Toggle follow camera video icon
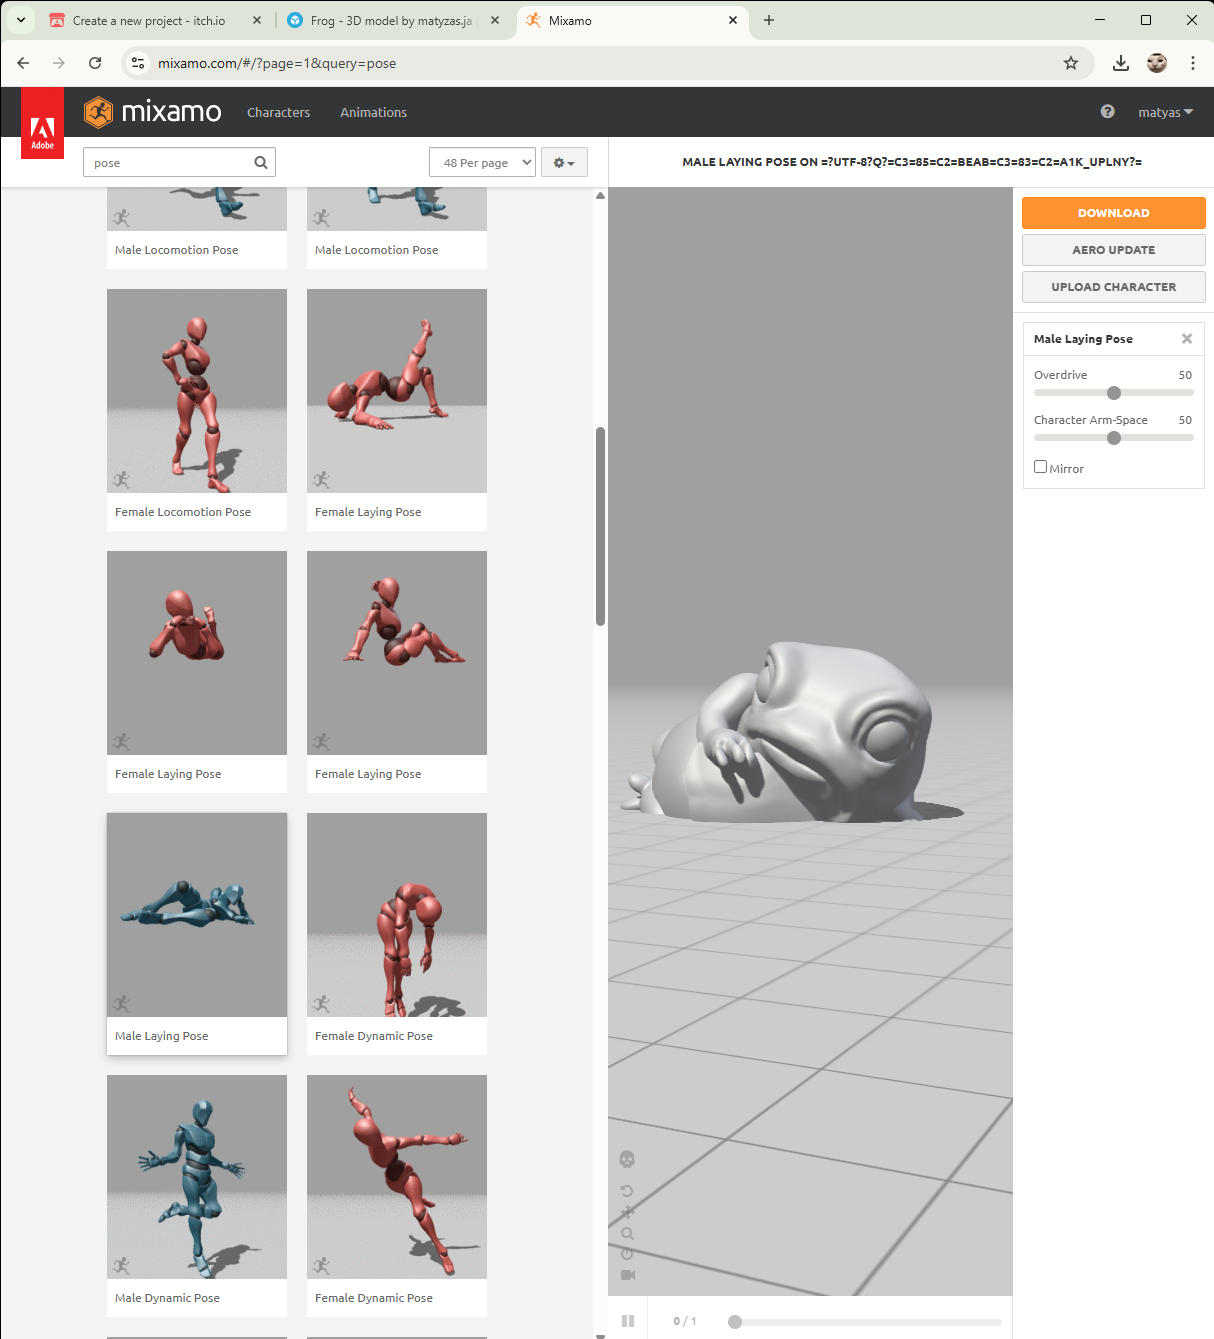The height and width of the screenshot is (1339, 1214). (x=627, y=1275)
